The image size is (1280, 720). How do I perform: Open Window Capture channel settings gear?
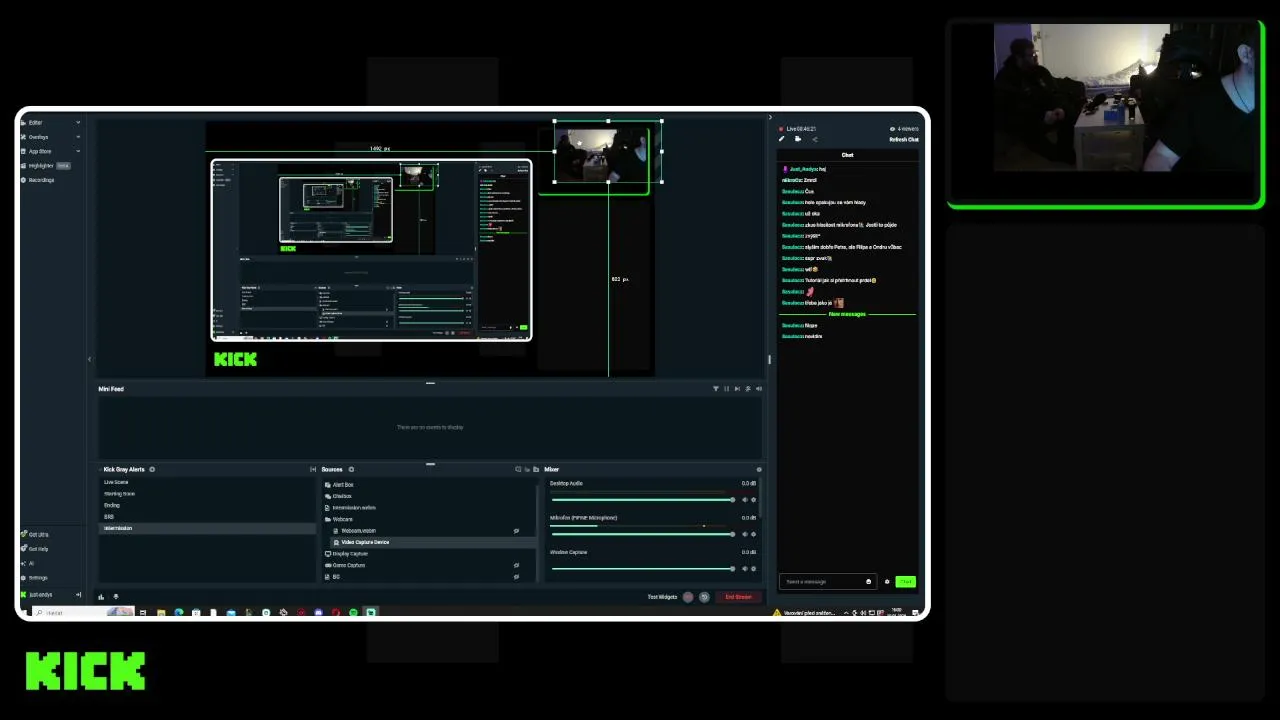pyautogui.click(x=753, y=569)
